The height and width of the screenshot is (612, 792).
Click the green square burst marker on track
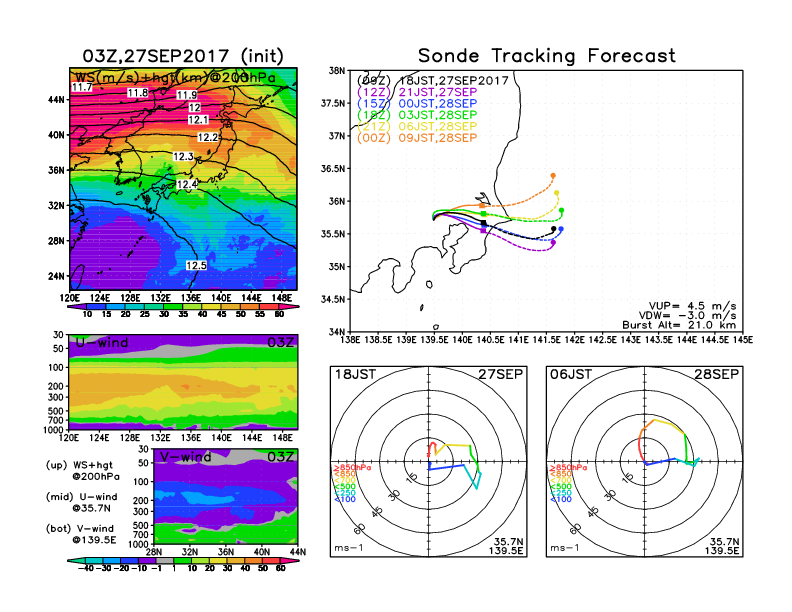pos(484,214)
